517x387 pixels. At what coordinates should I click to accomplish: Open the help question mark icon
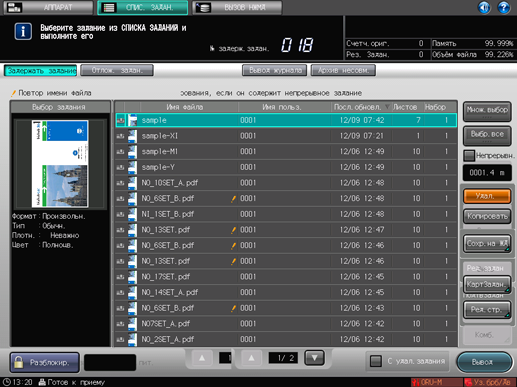504,7
